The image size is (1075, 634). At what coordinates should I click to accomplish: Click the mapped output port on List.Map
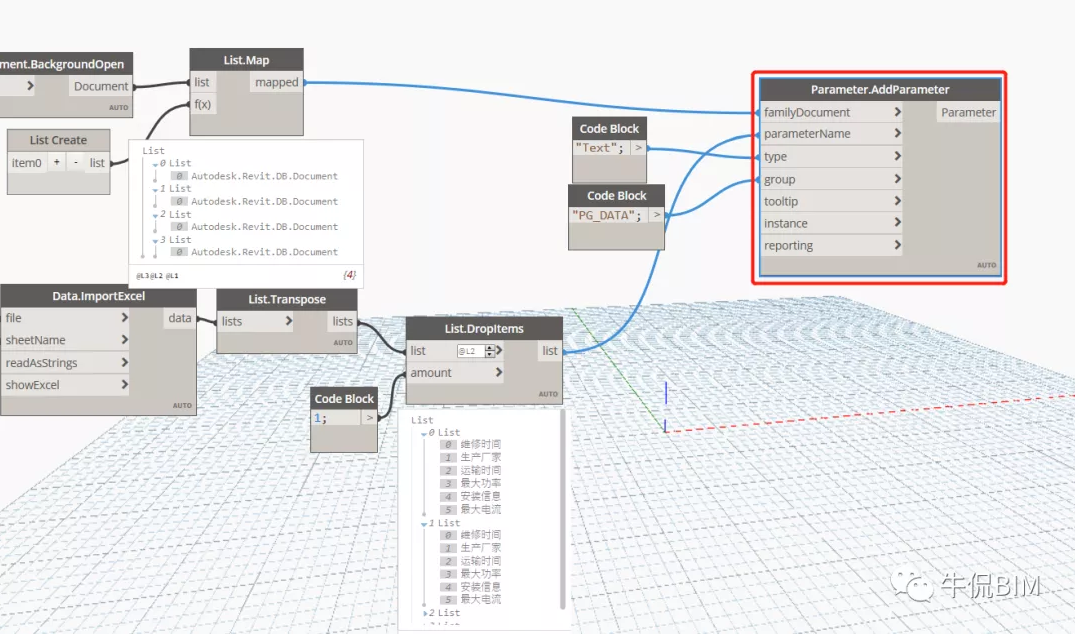277,82
